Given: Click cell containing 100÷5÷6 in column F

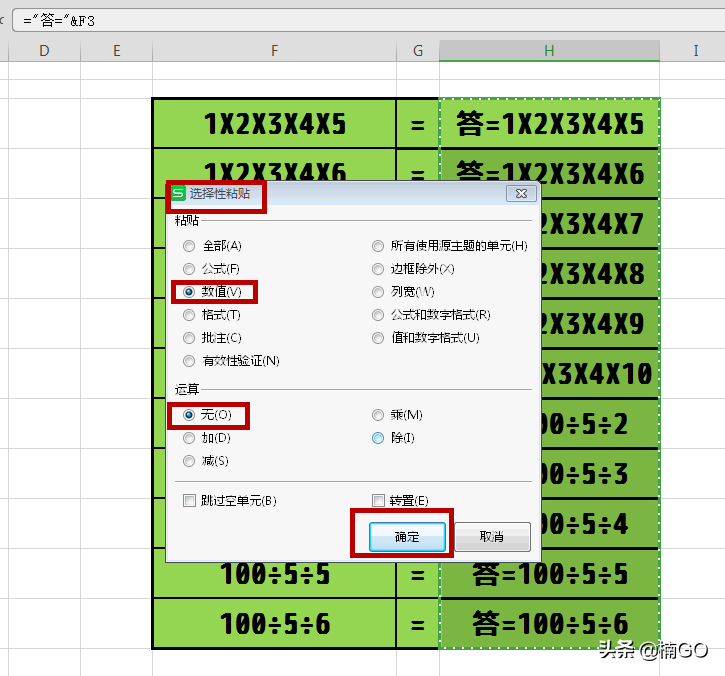Looking at the screenshot, I should (x=274, y=623).
